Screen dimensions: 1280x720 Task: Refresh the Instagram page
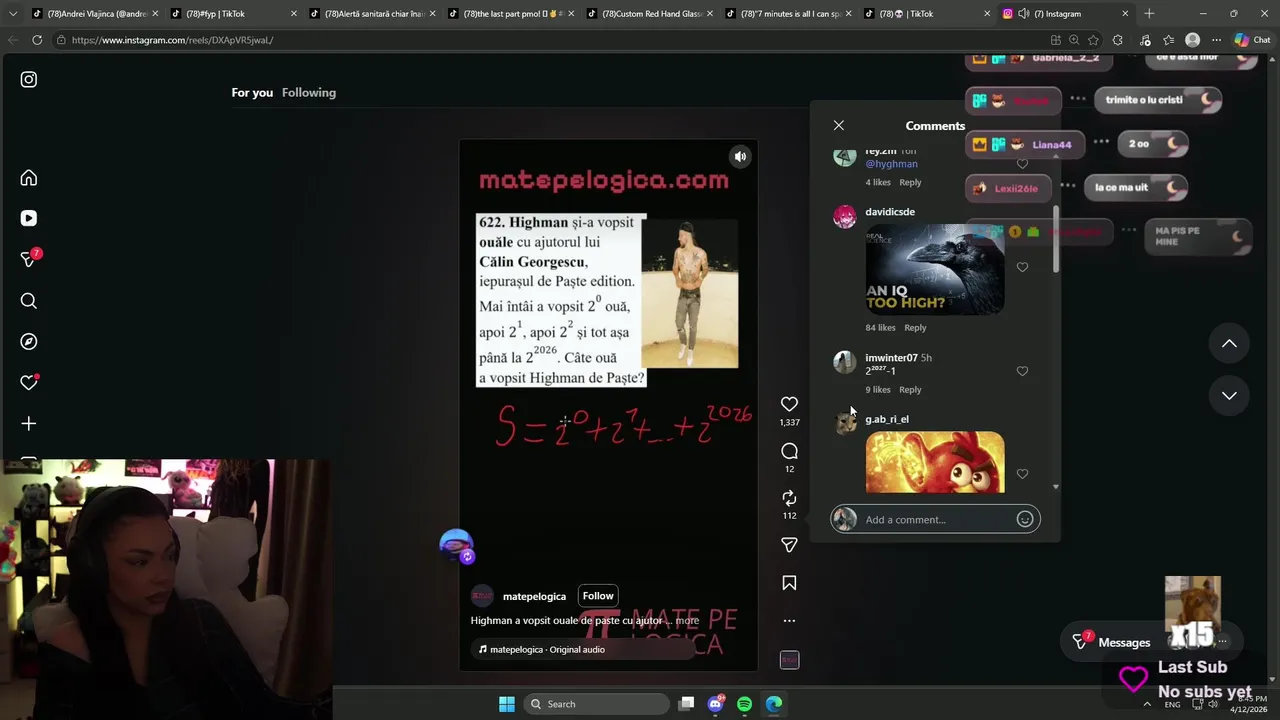click(37, 40)
